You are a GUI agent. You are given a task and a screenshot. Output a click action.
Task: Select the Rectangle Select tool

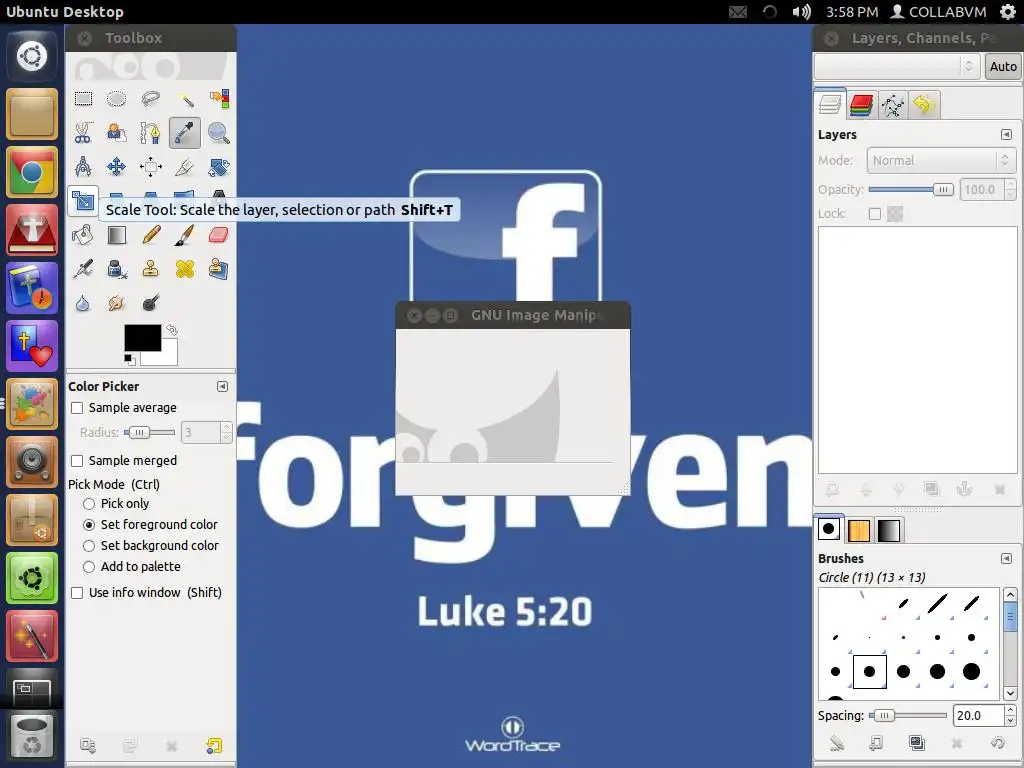(83, 99)
